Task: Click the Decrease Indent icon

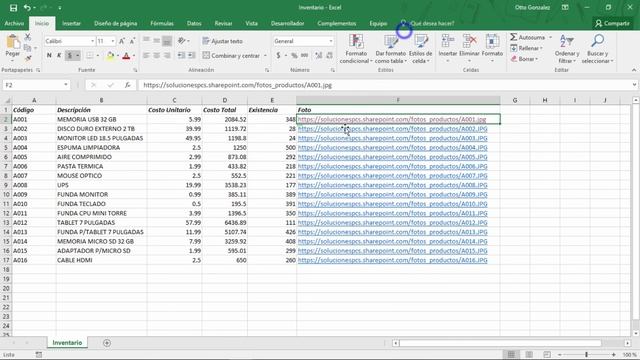Action: pyautogui.click(x=181, y=56)
